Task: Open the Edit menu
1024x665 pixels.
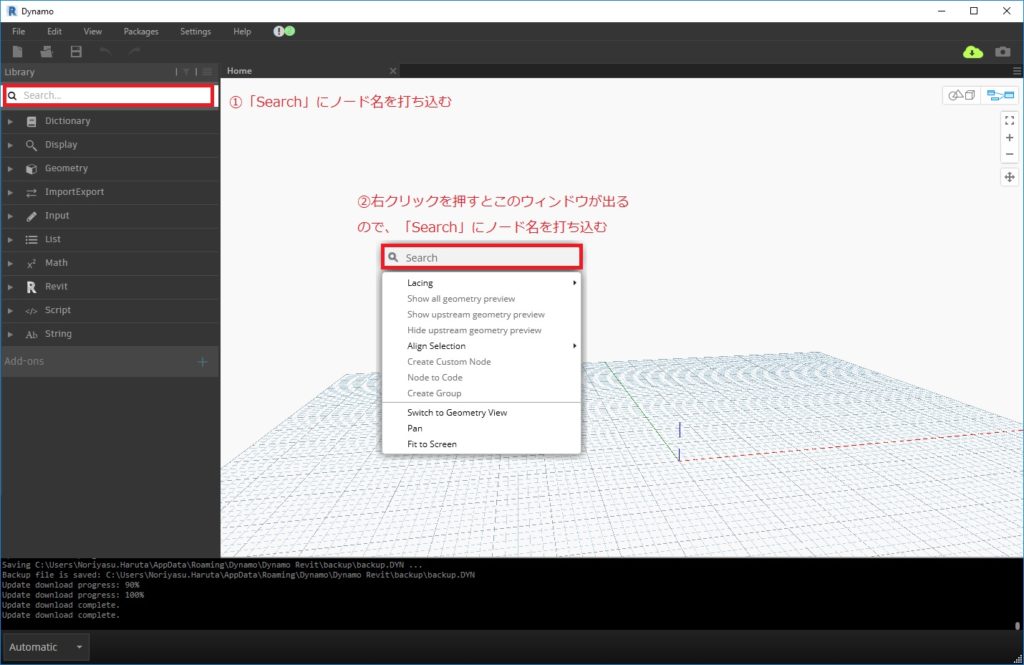Action: (54, 31)
